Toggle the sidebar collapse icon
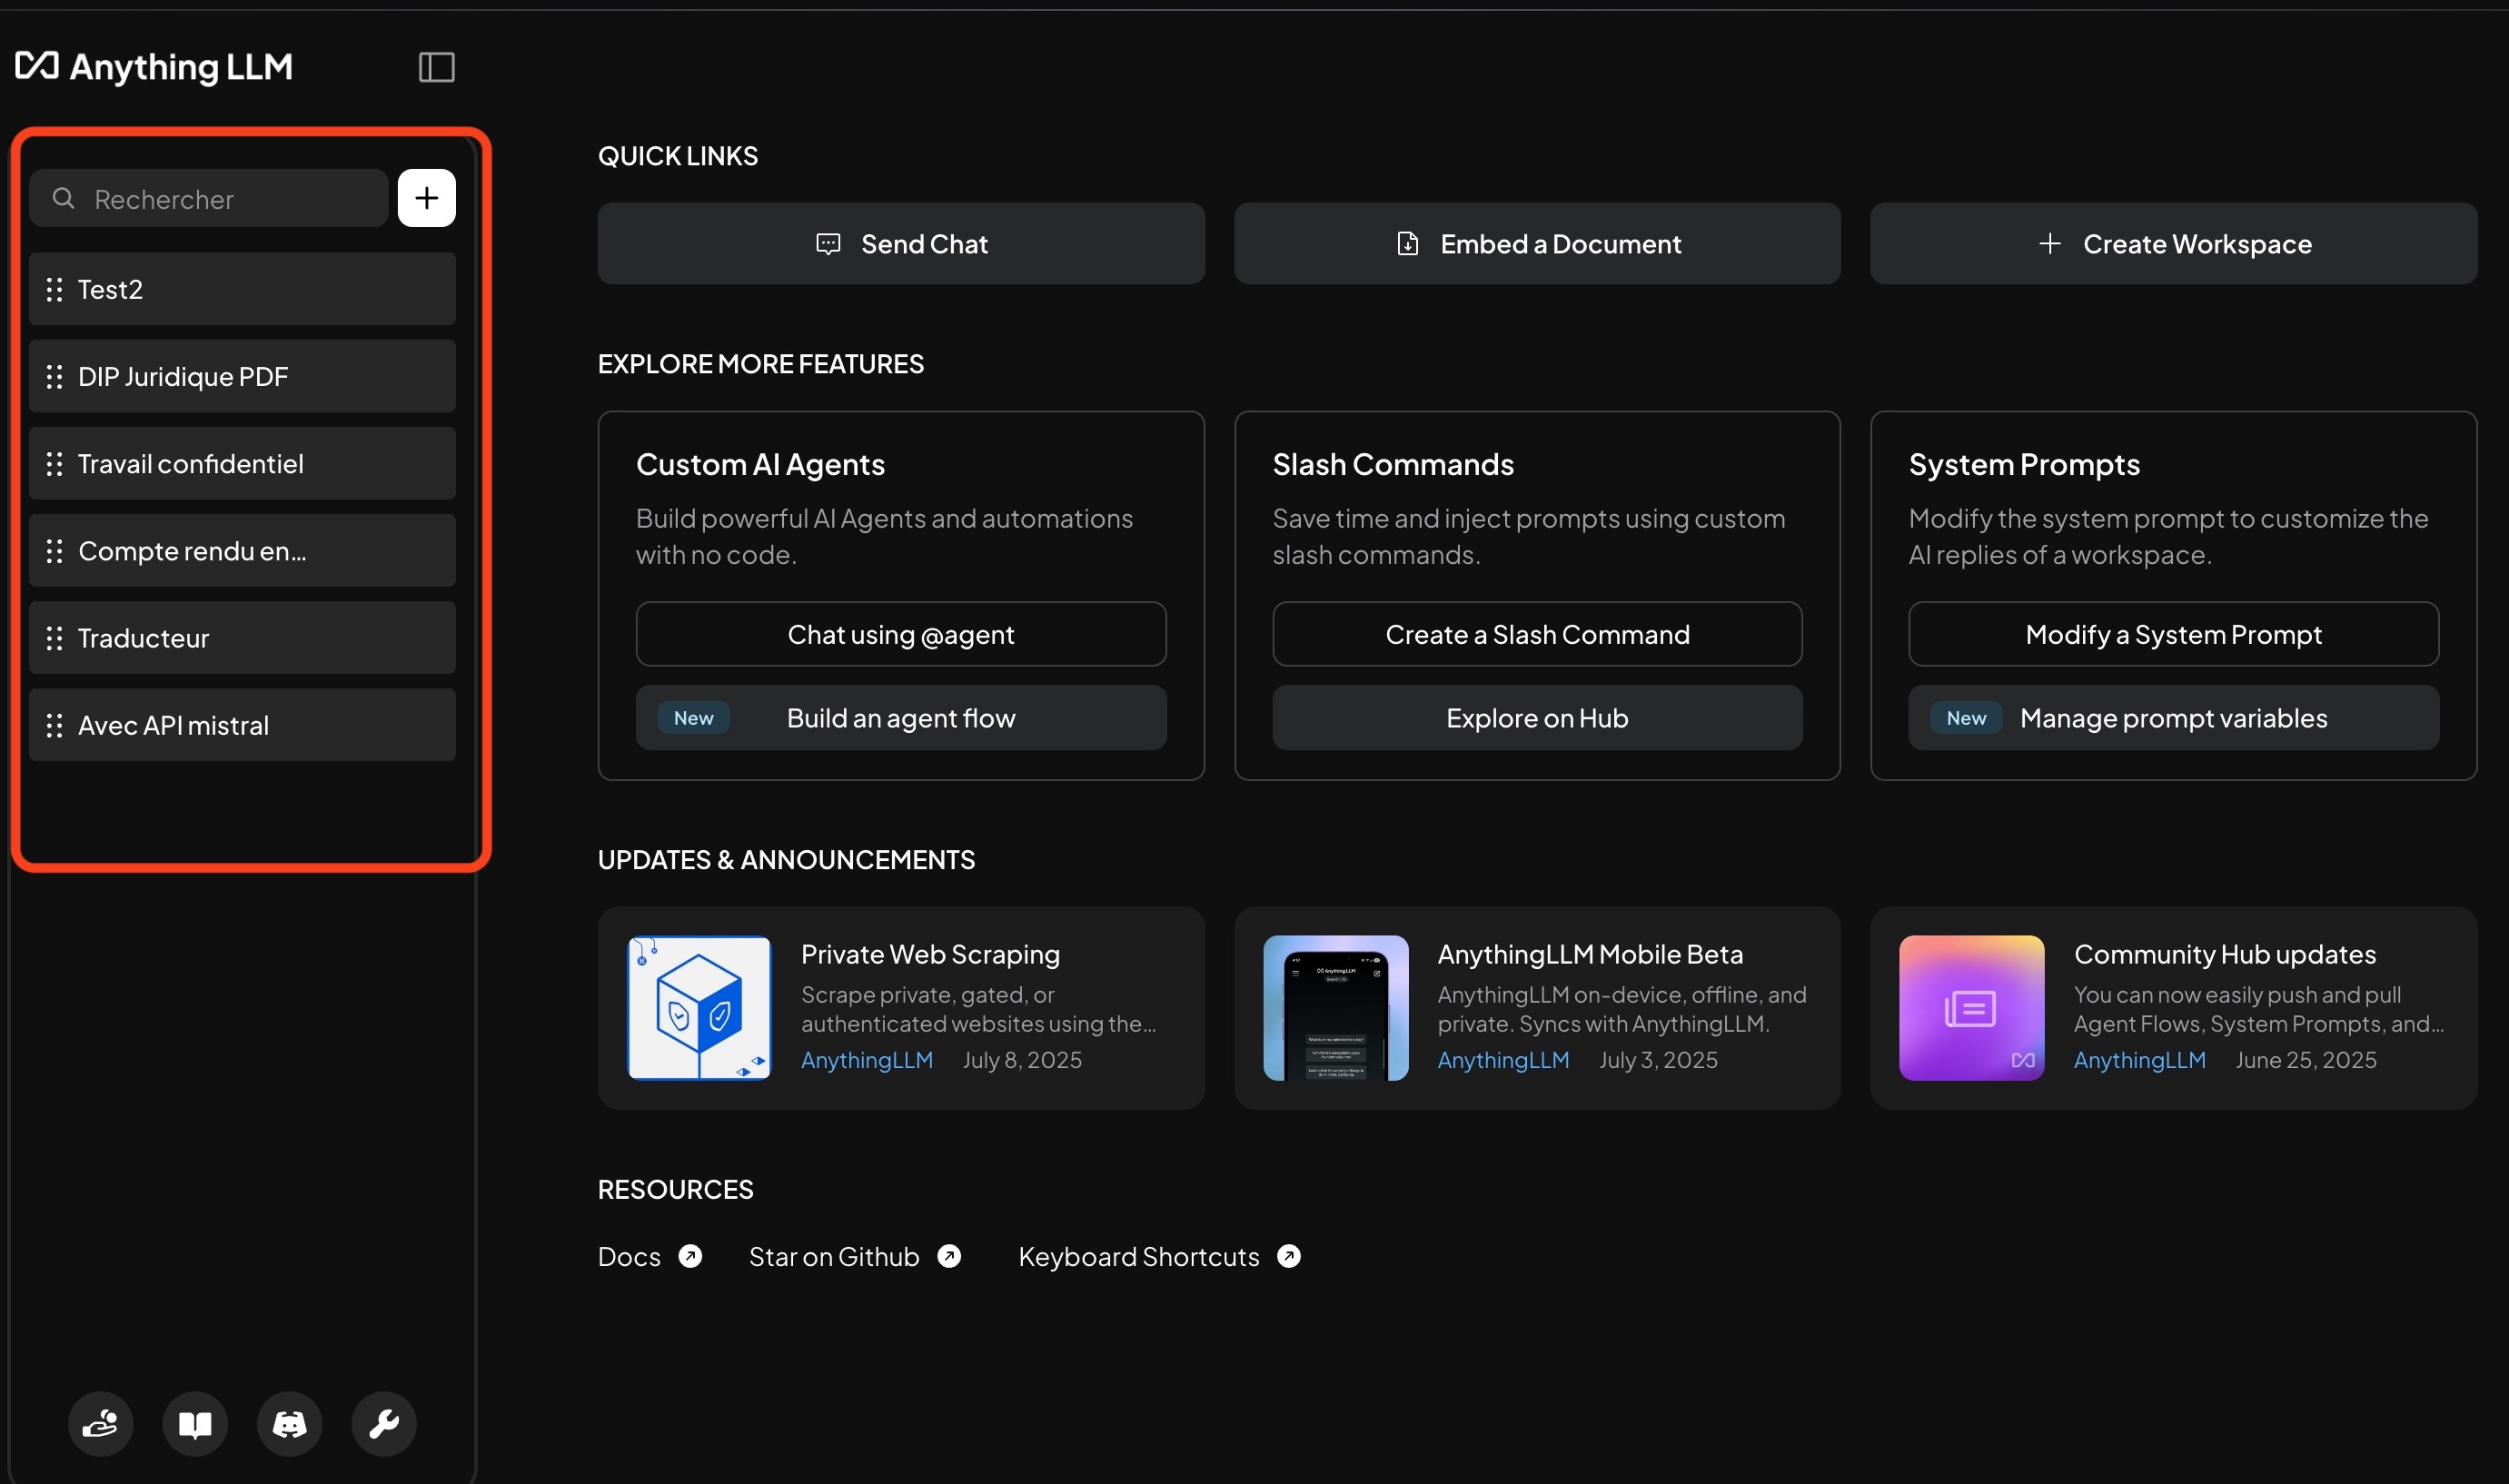This screenshot has width=2509, height=1484. (x=436, y=67)
